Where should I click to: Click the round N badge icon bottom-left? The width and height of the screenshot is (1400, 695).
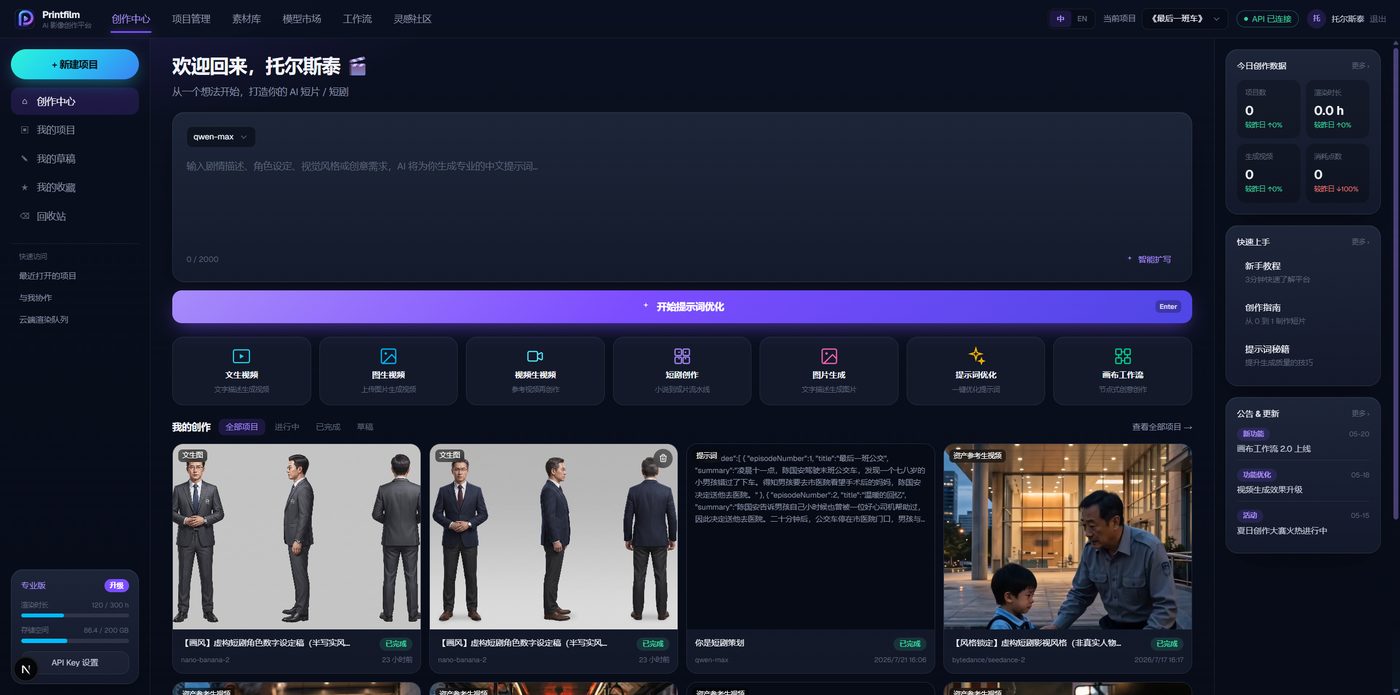point(25,667)
